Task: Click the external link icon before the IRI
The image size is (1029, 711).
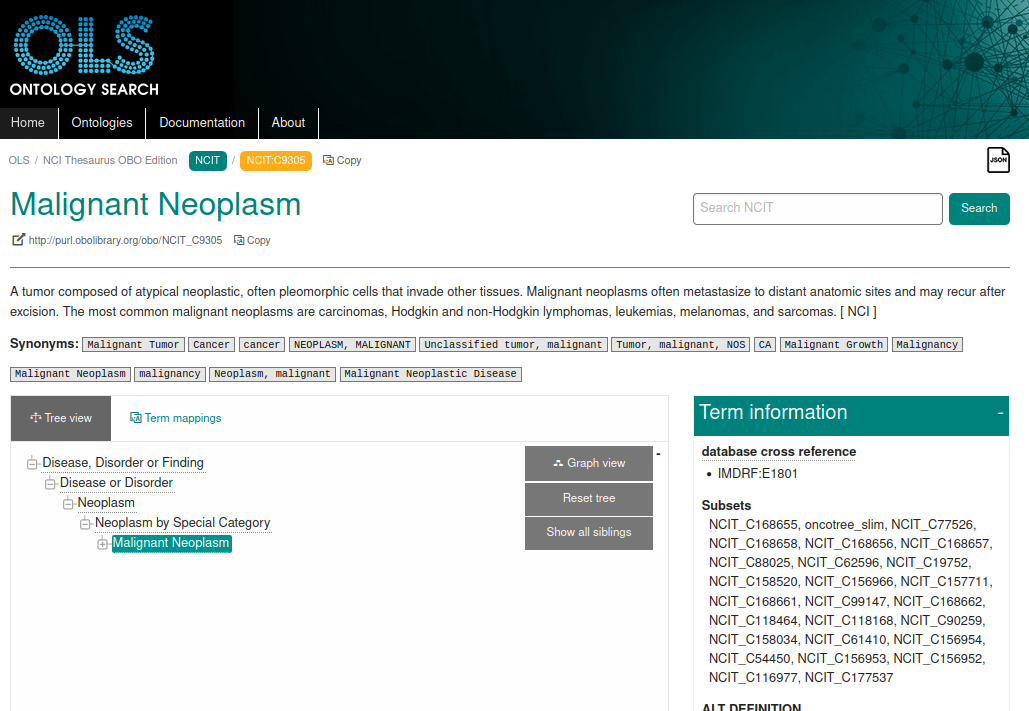Action: pyautogui.click(x=17, y=240)
